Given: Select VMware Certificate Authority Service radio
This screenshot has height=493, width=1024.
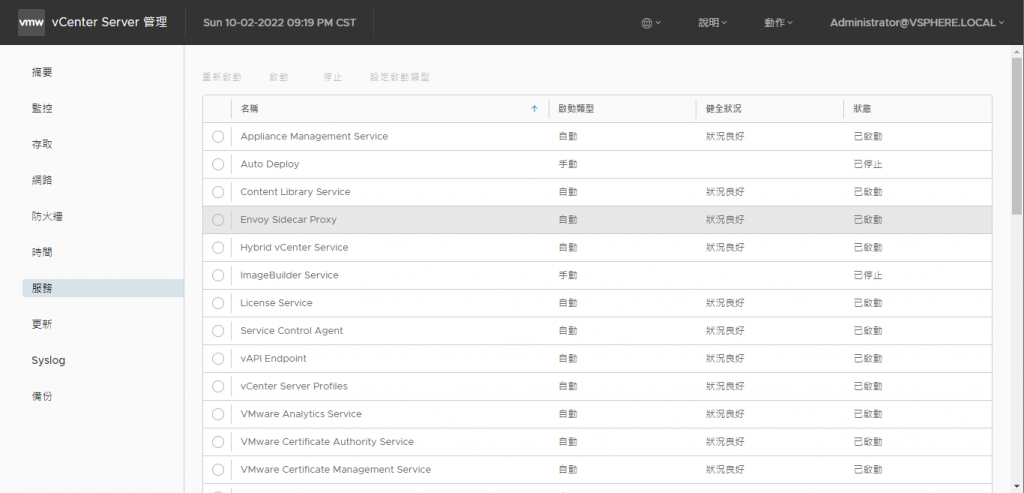Looking at the screenshot, I should tap(218, 442).
